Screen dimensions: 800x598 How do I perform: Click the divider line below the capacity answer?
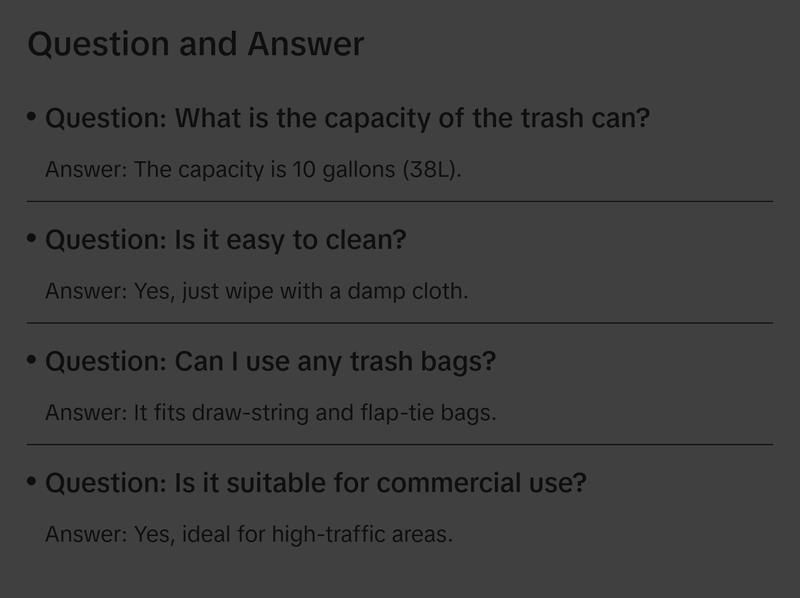400,201
